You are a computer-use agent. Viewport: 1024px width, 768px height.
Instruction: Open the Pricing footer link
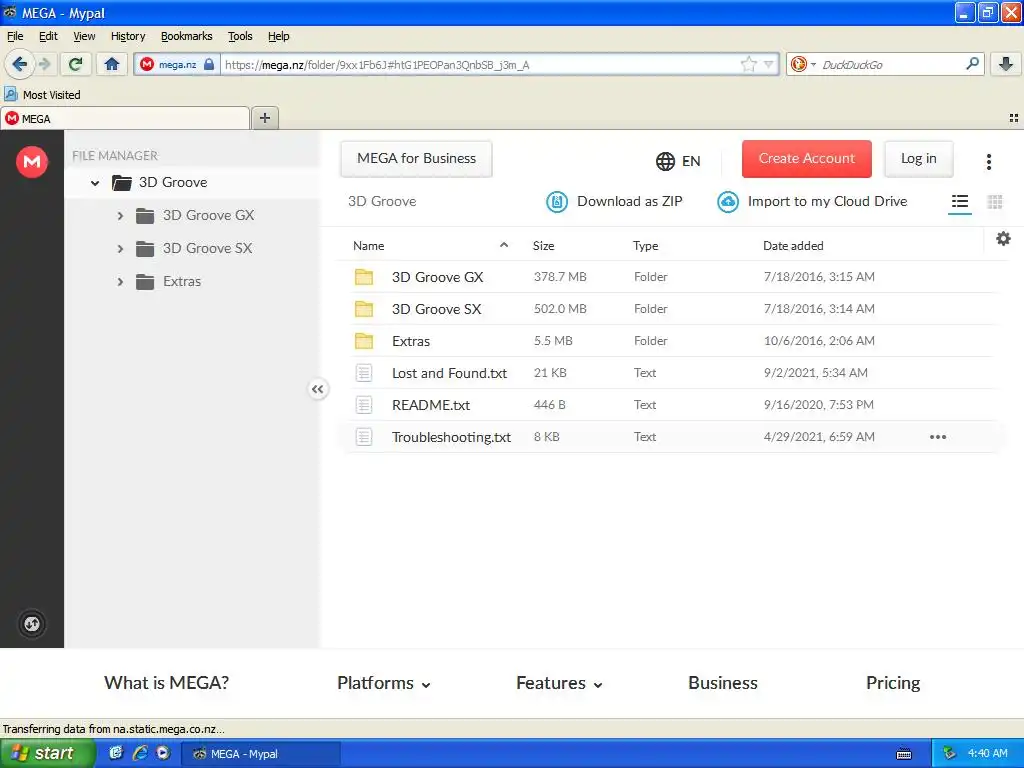point(893,683)
